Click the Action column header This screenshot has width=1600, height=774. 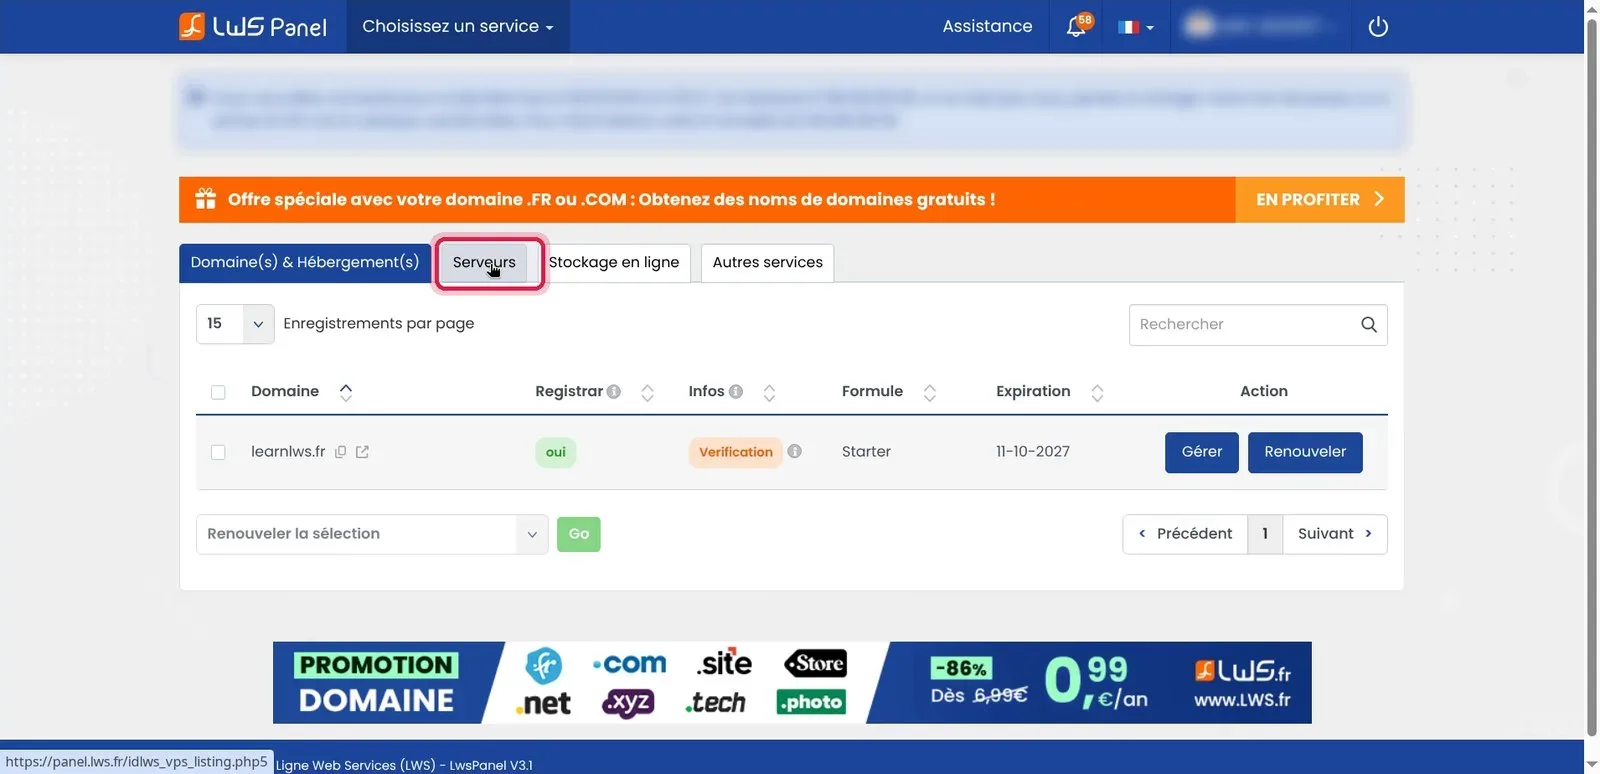tap(1264, 391)
